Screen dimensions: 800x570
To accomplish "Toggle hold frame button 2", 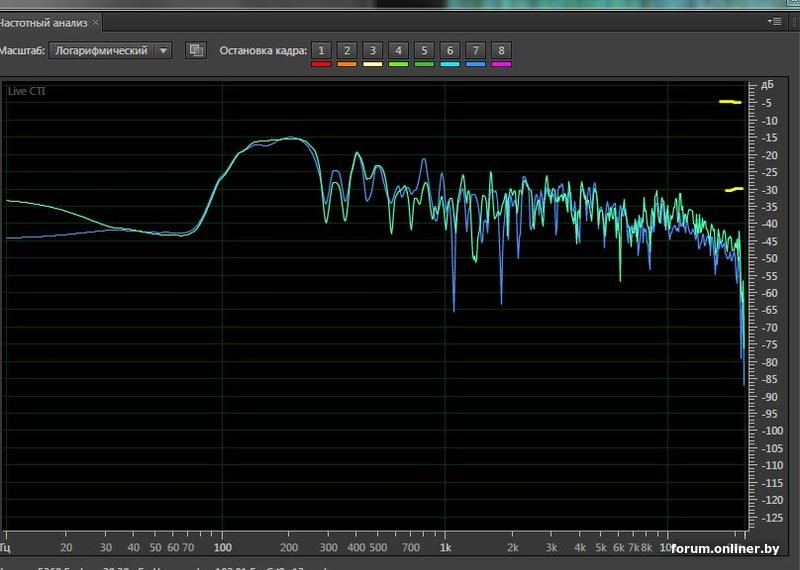I will pyautogui.click(x=347, y=50).
